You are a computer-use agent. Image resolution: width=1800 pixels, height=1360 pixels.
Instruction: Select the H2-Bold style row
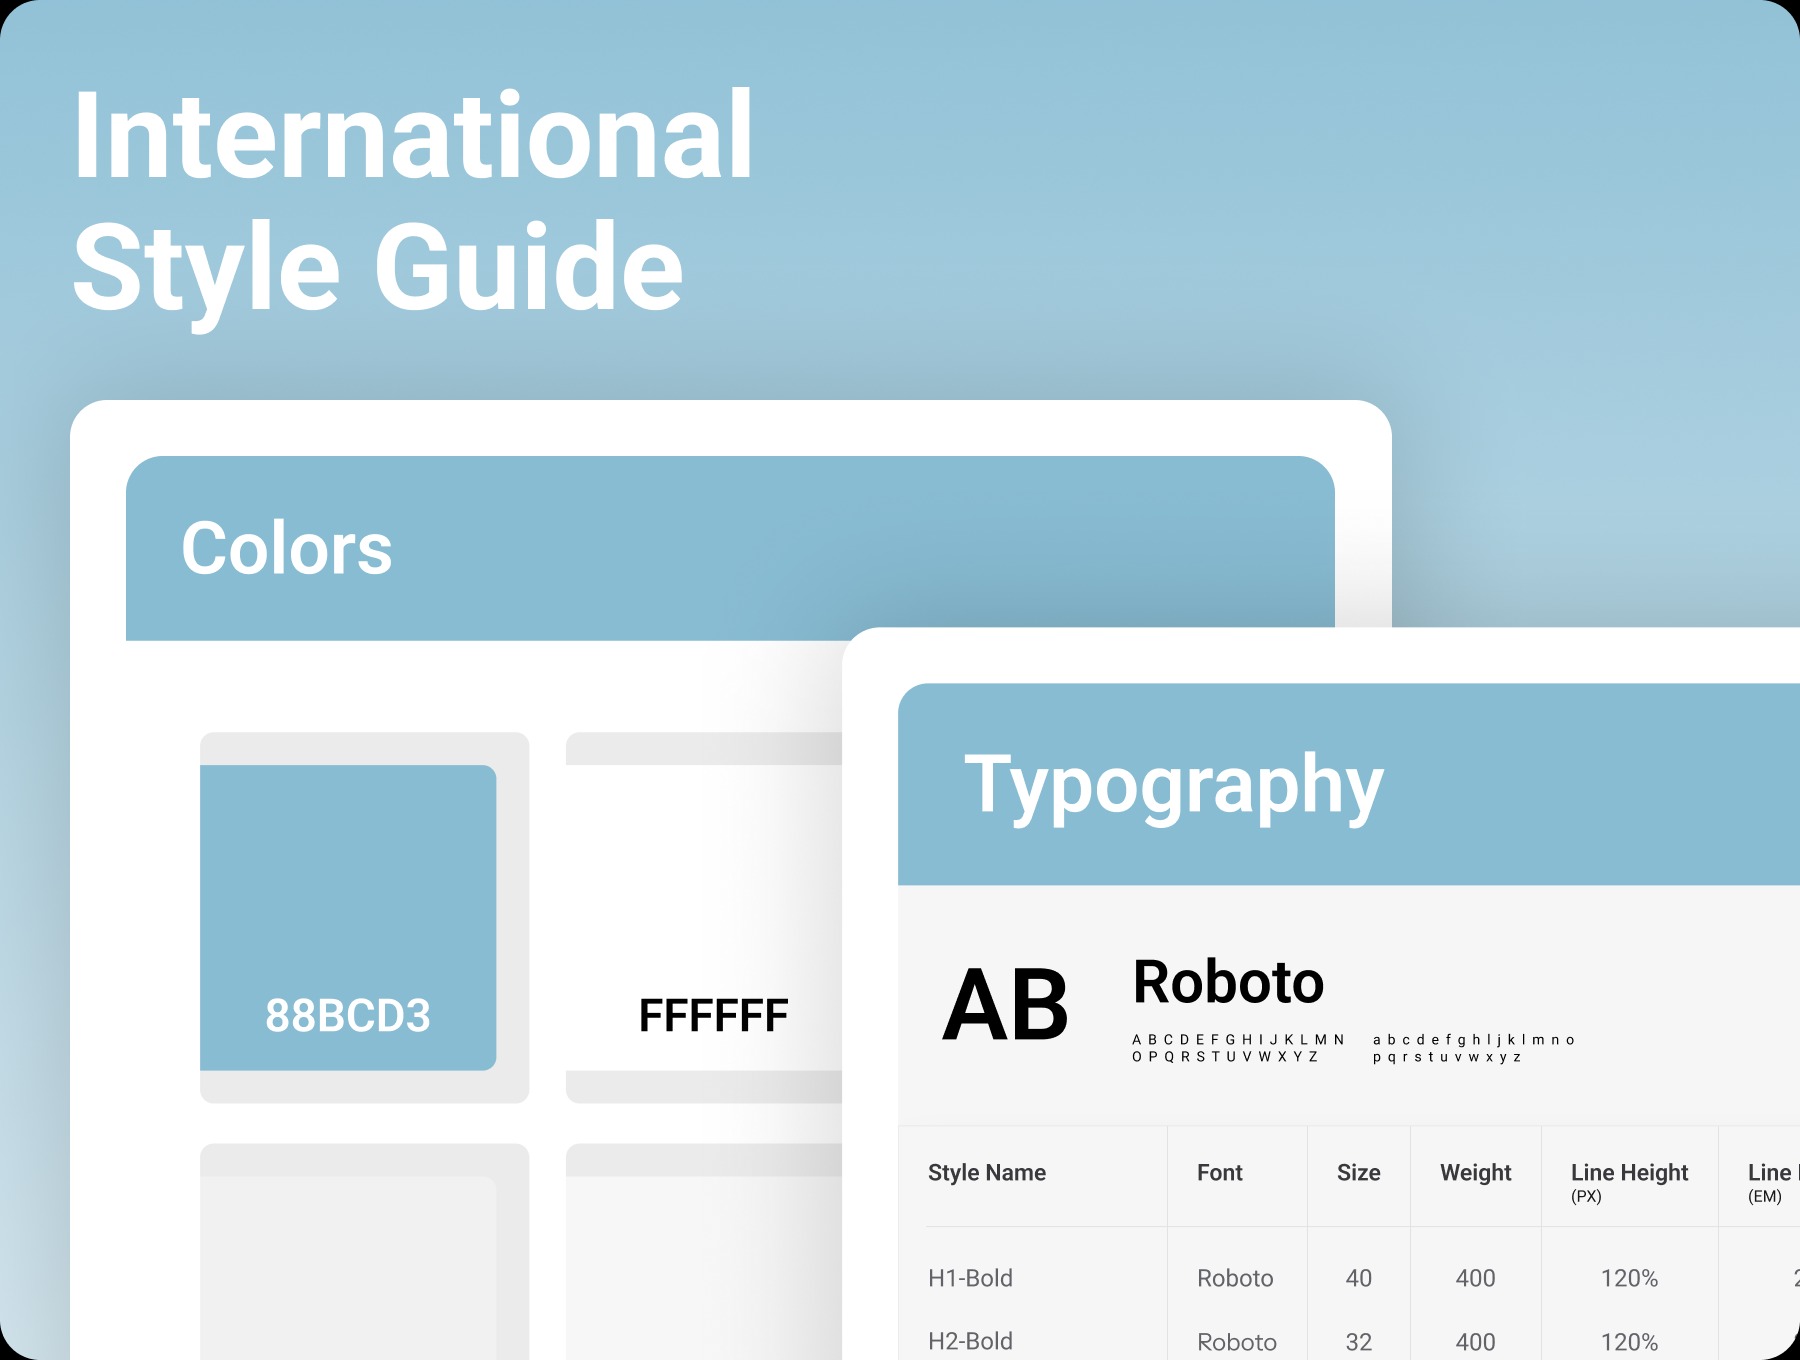(x=970, y=1341)
